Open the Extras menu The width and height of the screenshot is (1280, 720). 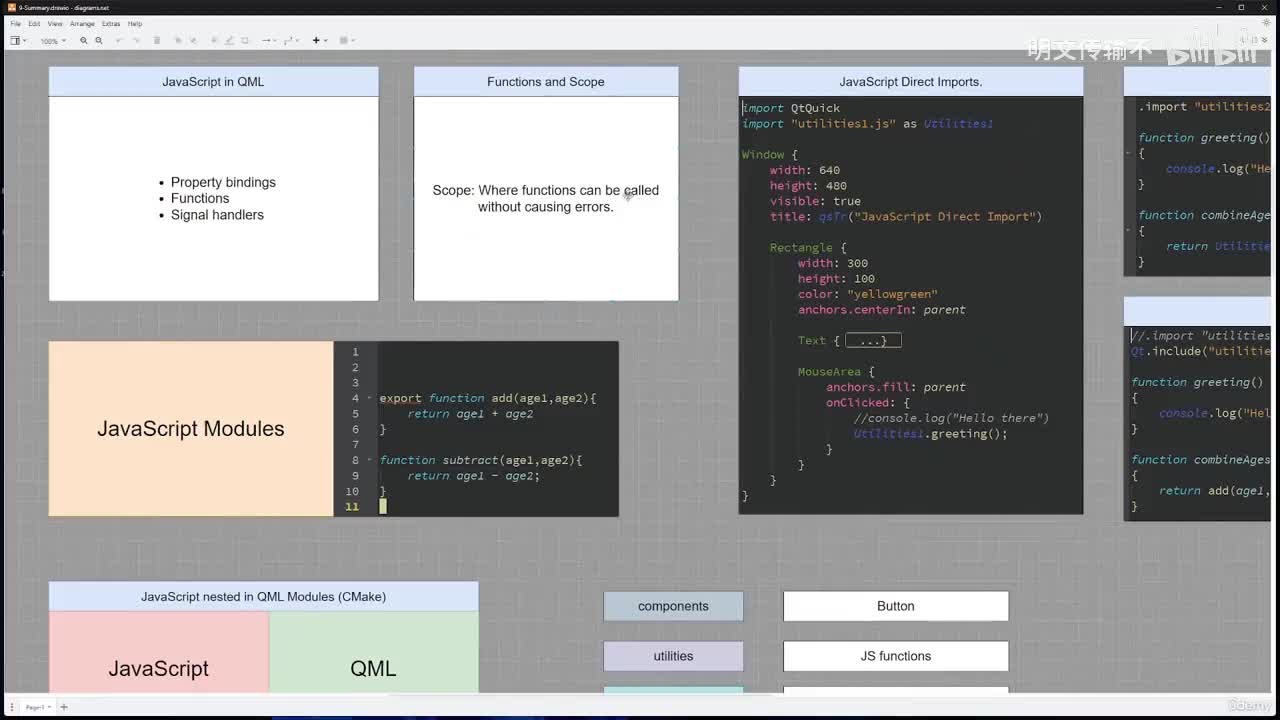pyautogui.click(x=110, y=23)
